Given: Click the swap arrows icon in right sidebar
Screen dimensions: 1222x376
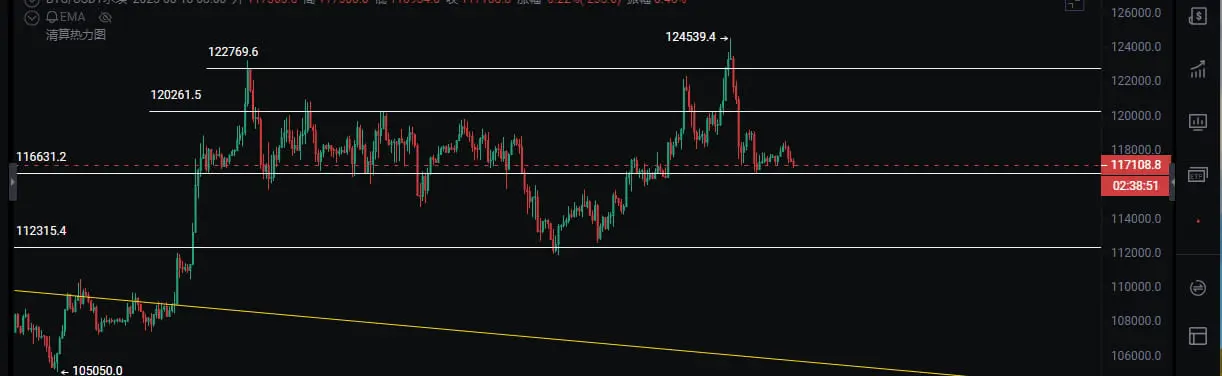Looking at the screenshot, I should click(1197, 288).
